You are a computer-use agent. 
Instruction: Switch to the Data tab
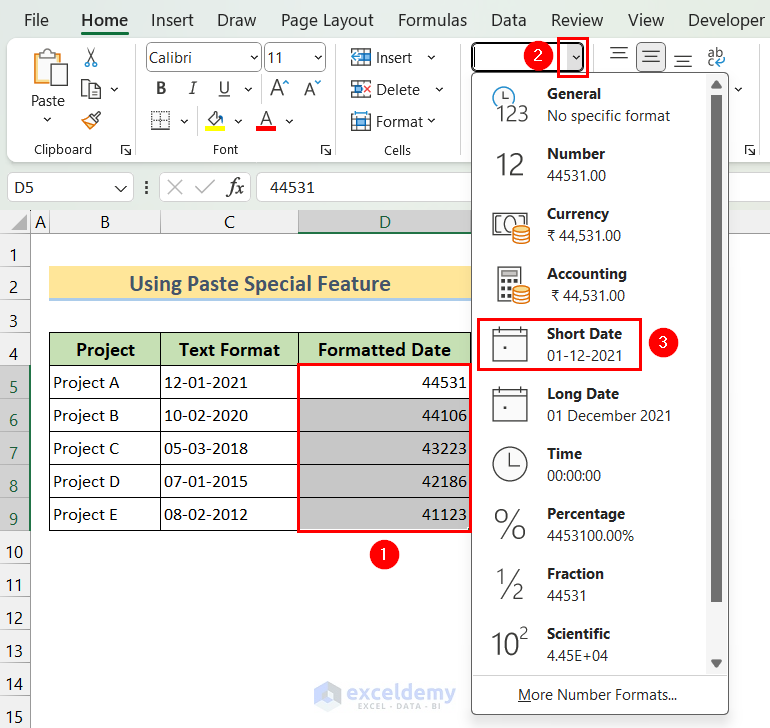point(509,20)
